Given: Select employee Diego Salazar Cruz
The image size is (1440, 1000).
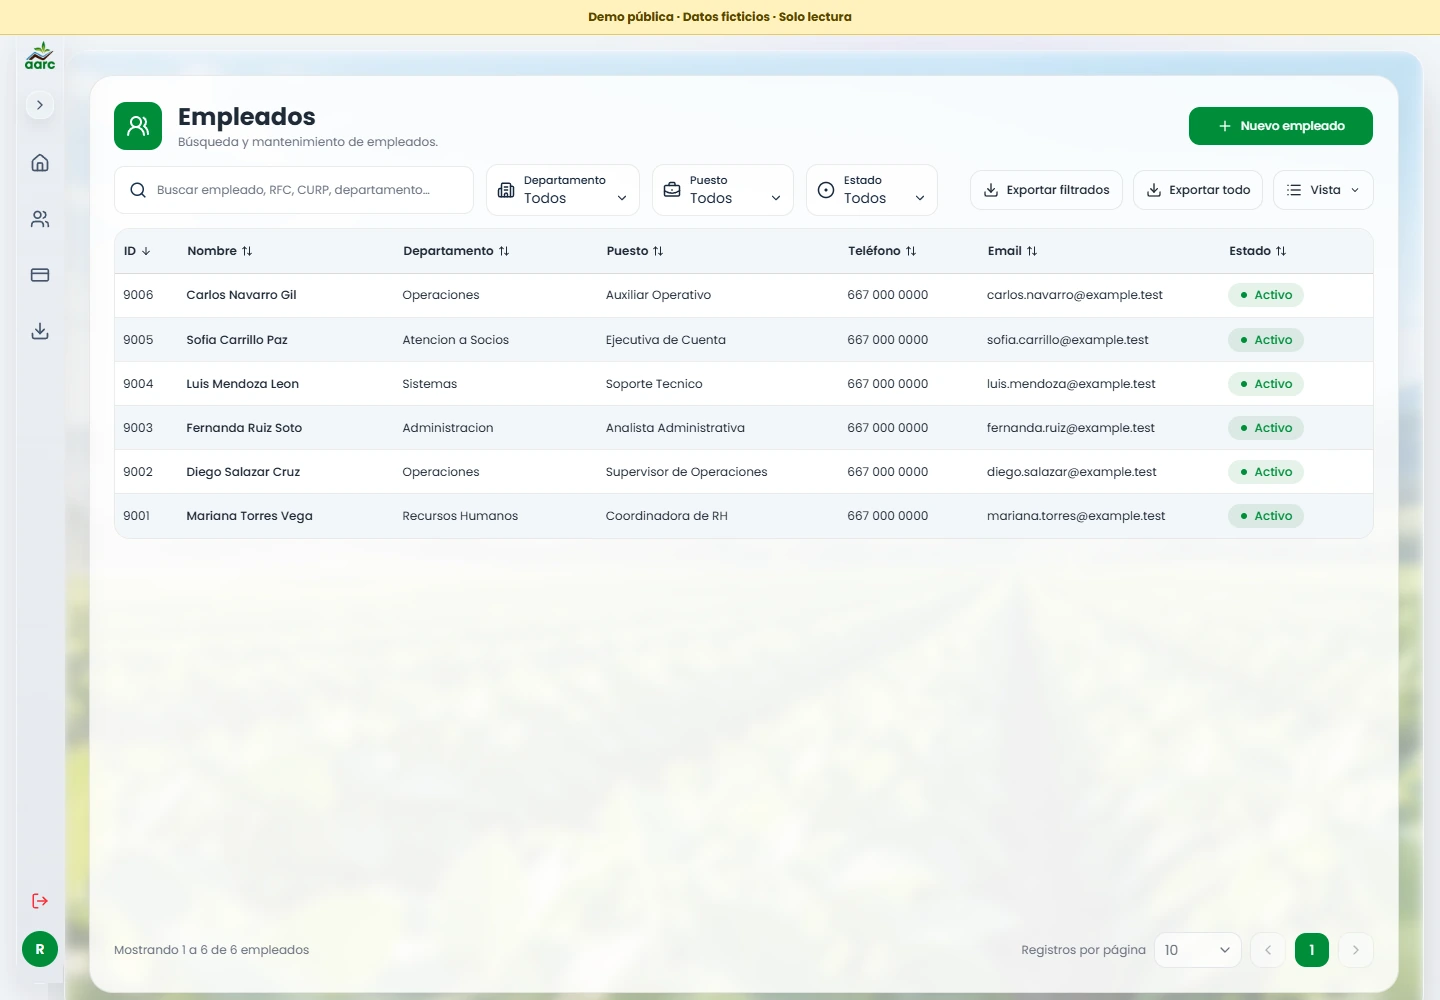Looking at the screenshot, I should (243, 472).
